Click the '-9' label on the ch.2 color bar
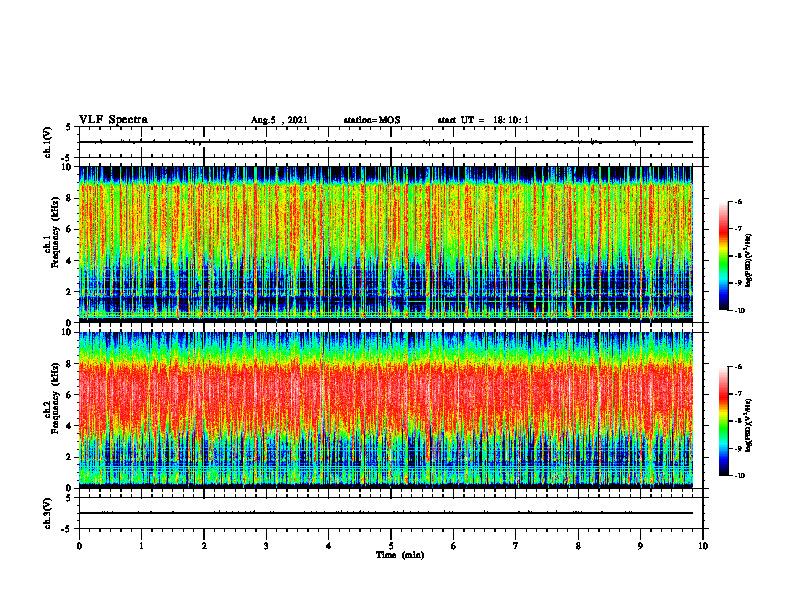This screenshot has width=792, height=612. click(738, 448)
